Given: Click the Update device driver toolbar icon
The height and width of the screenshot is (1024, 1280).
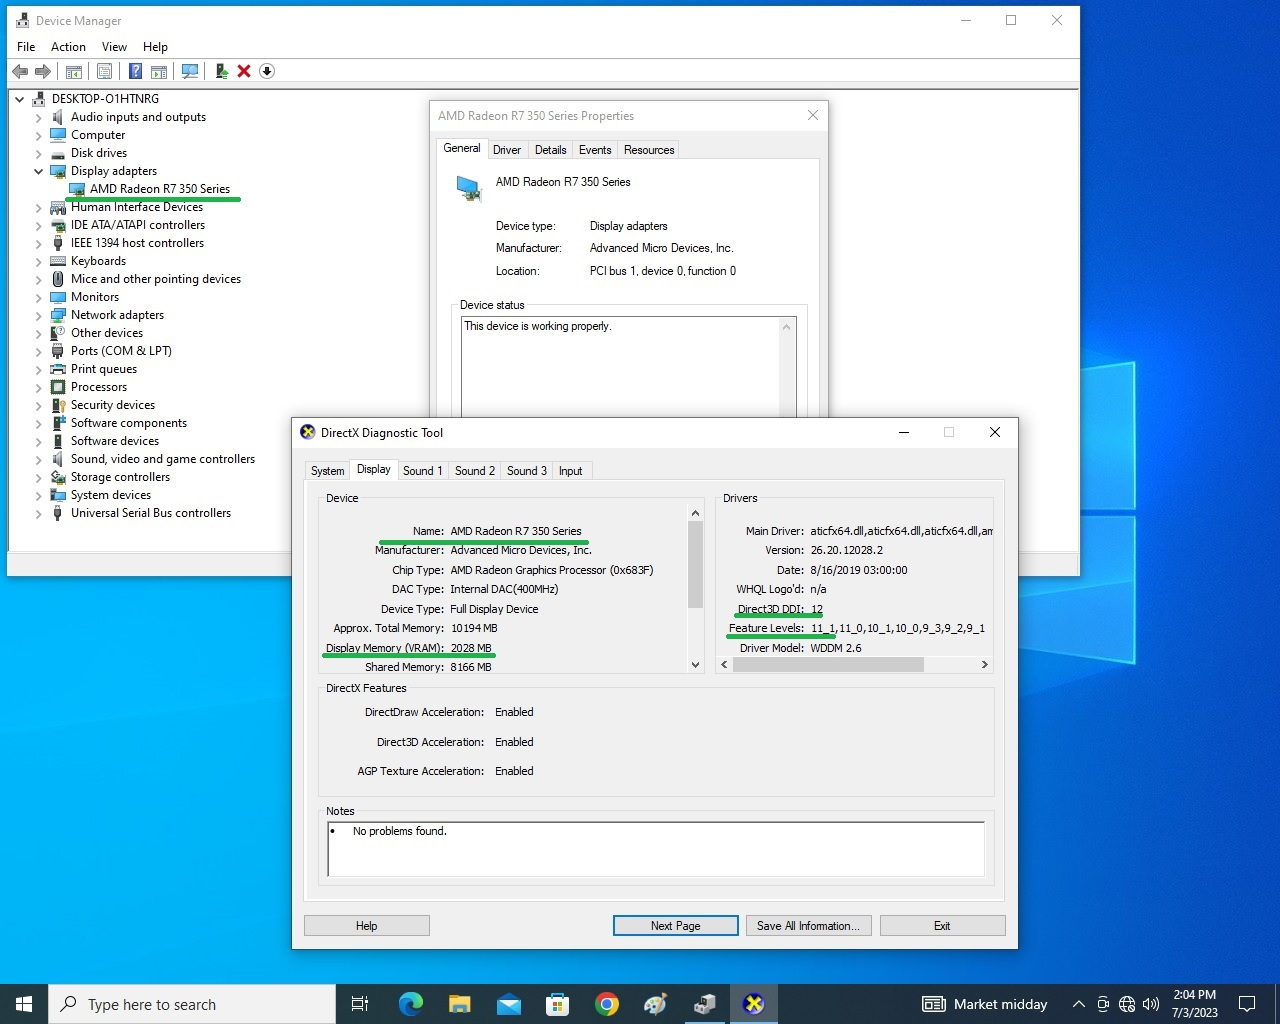Looking at the screenshot, I should 221,71.
